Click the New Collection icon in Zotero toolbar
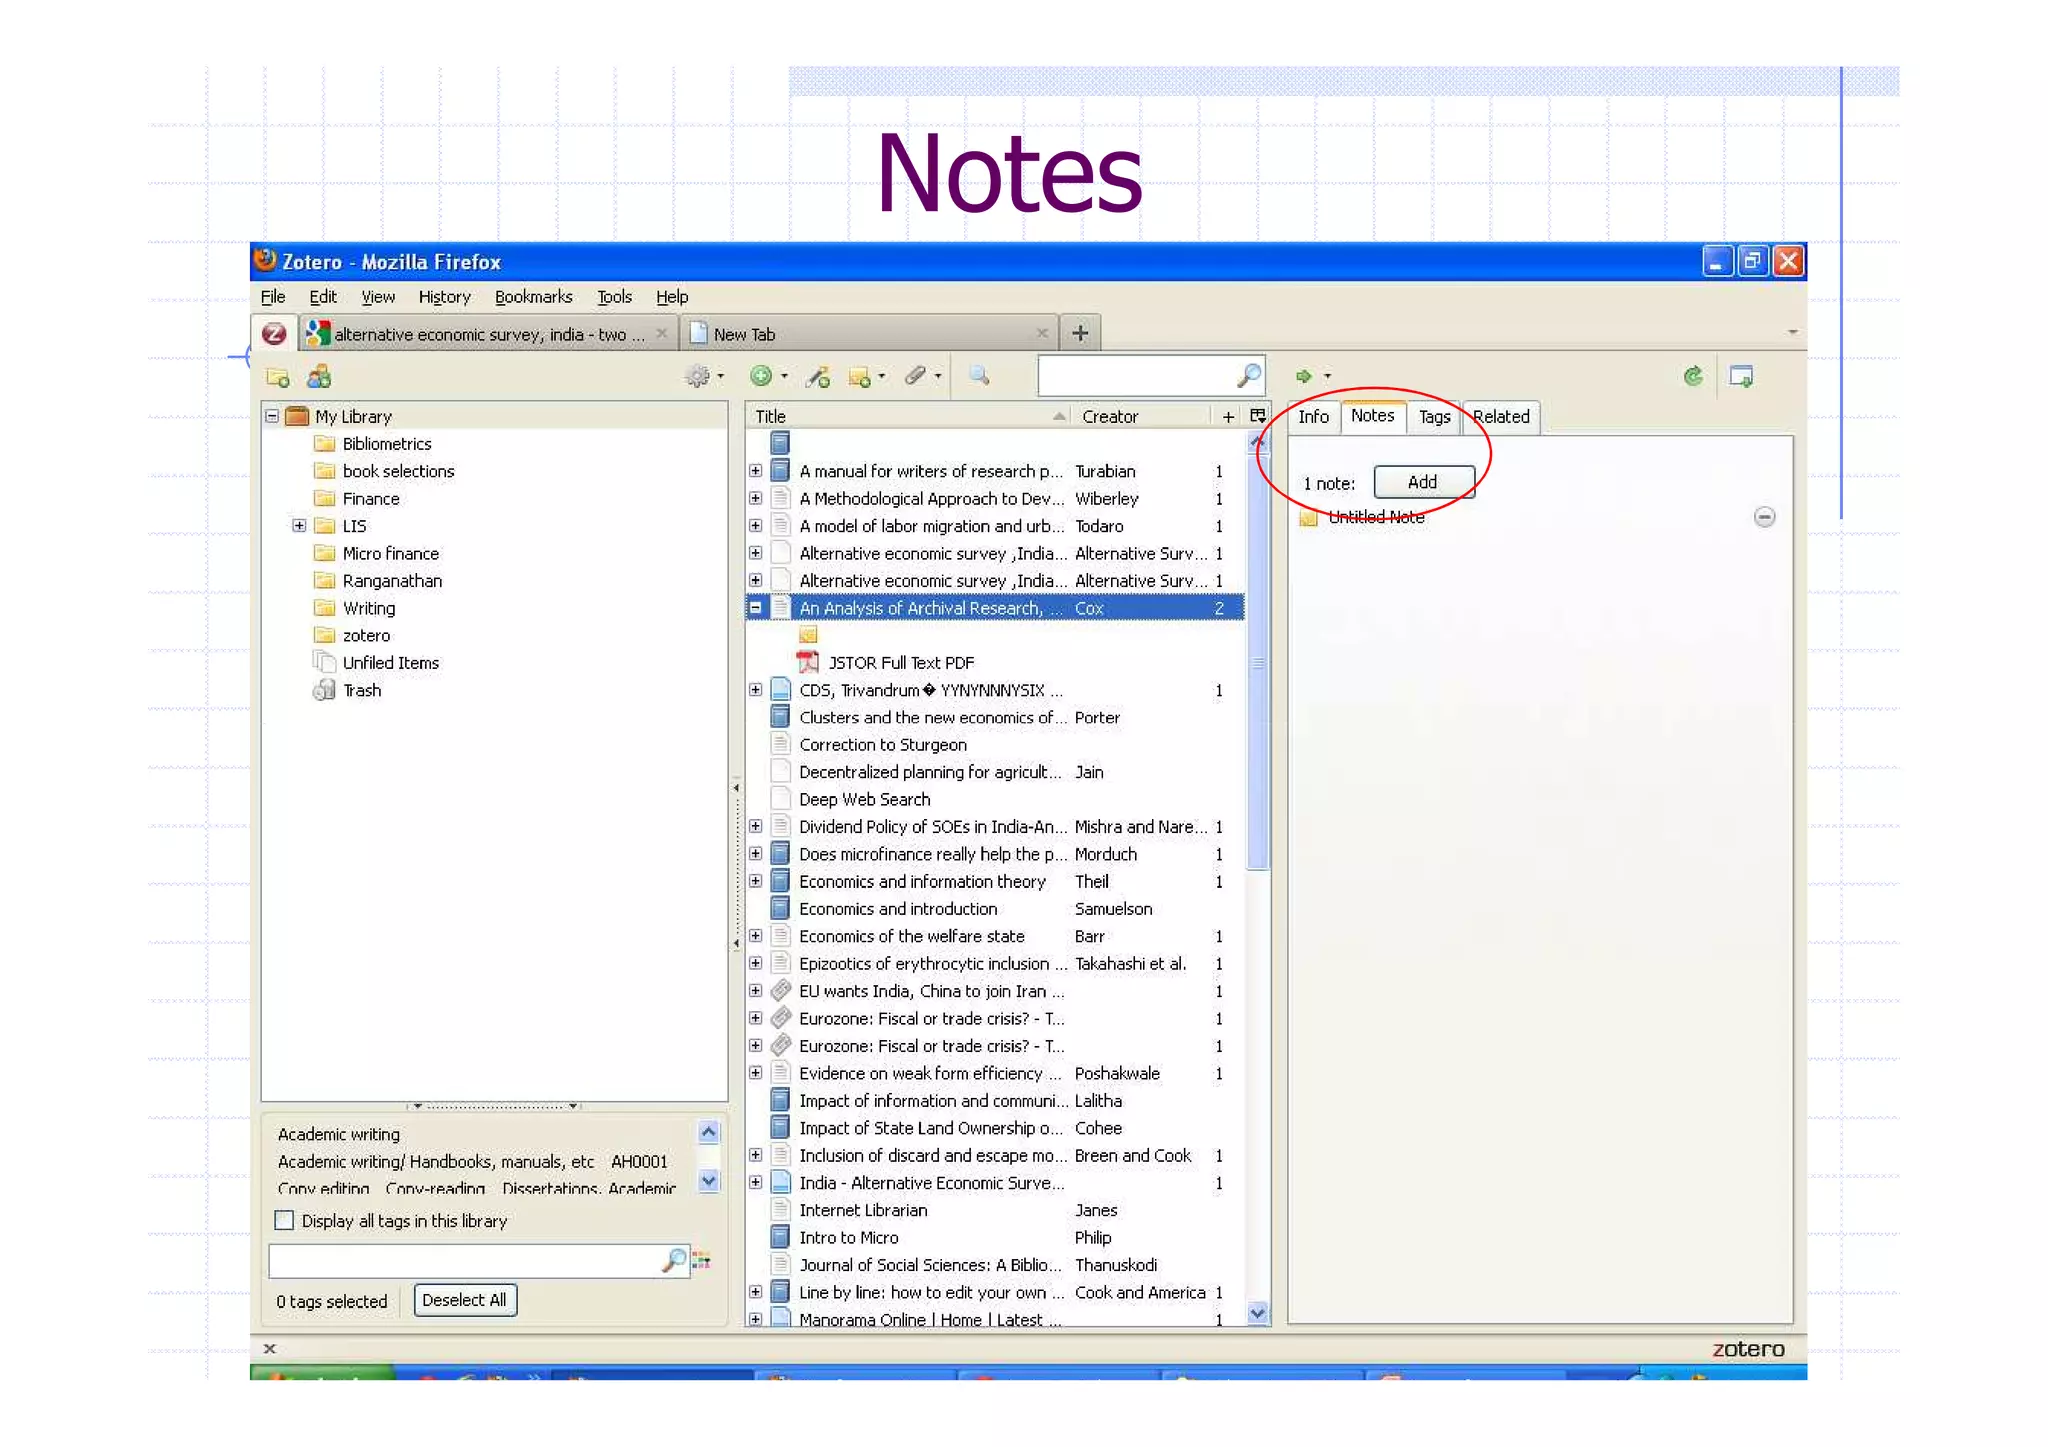This screenshot has height=1447, width=2048. coord(278,377)
